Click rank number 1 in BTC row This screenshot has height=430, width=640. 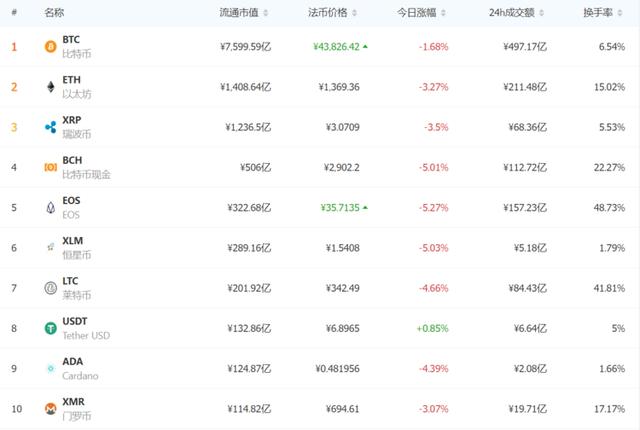coord(14,47)
